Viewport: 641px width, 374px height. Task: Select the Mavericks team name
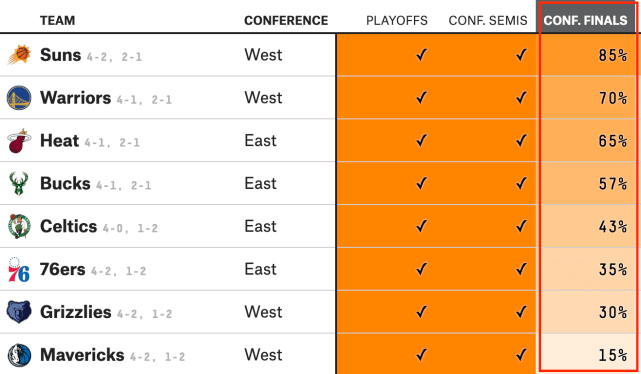(82, 355)
